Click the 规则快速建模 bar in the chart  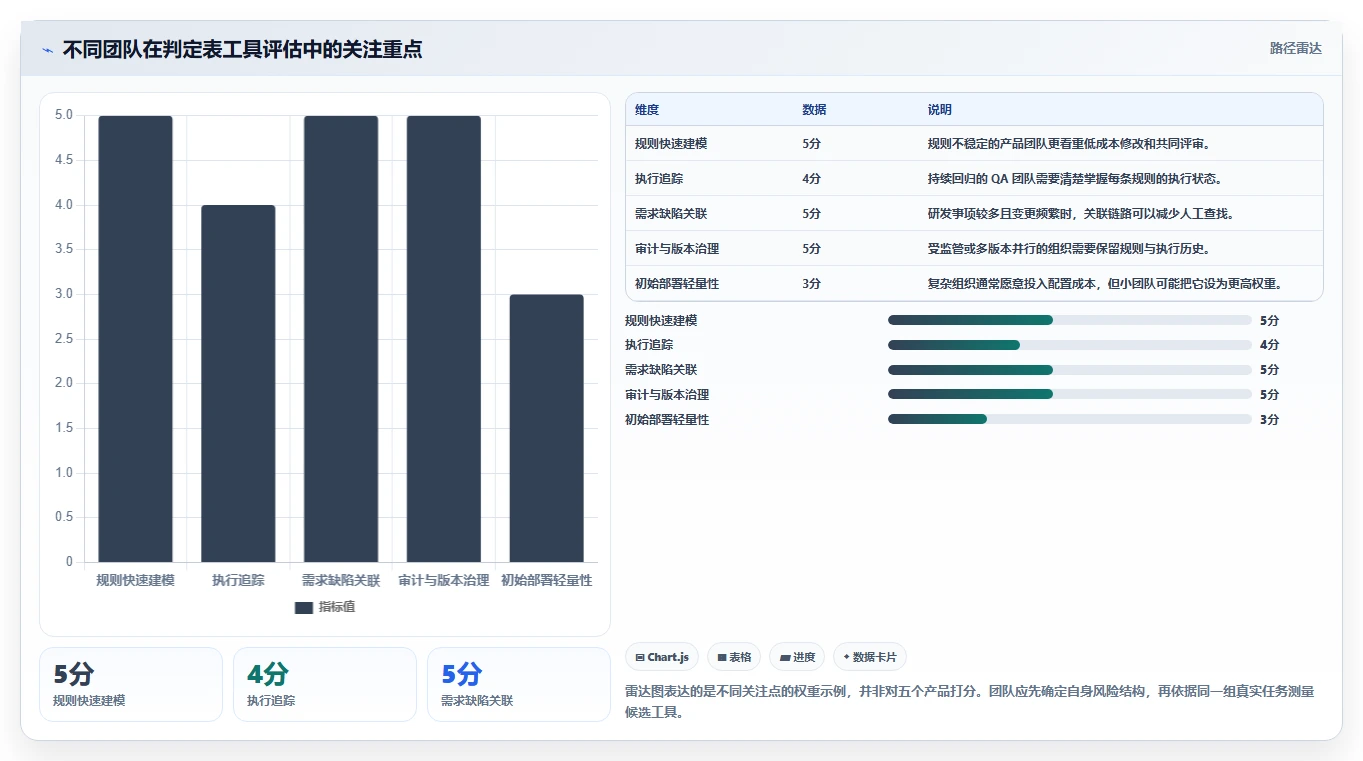point(135,339)
